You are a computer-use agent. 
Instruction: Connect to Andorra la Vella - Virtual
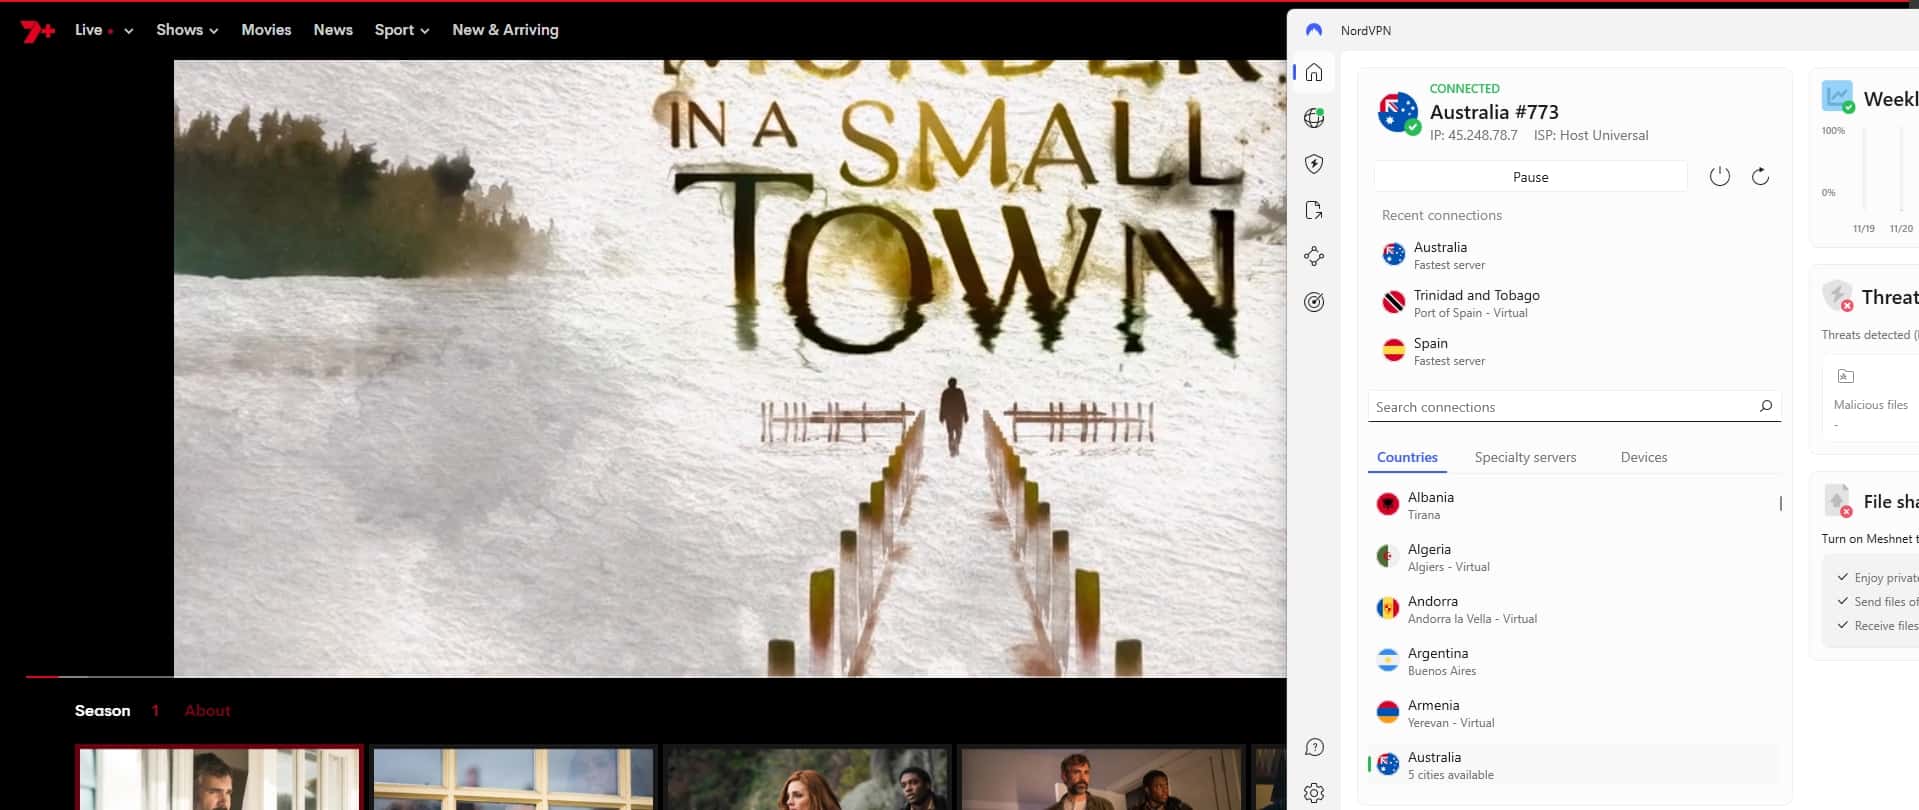pos(1572,609)
